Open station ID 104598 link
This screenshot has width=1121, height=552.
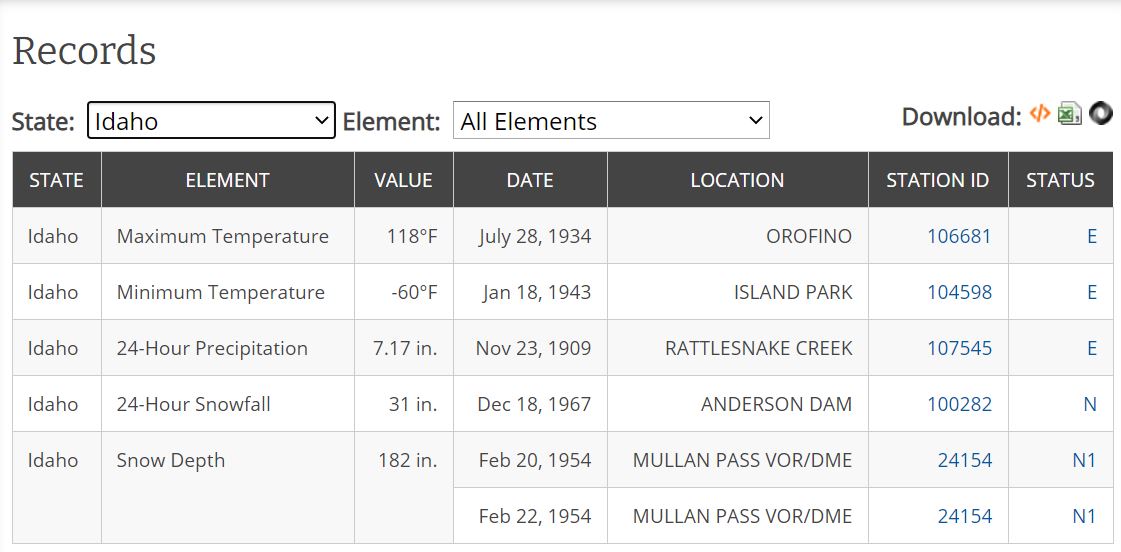(959, 293)
